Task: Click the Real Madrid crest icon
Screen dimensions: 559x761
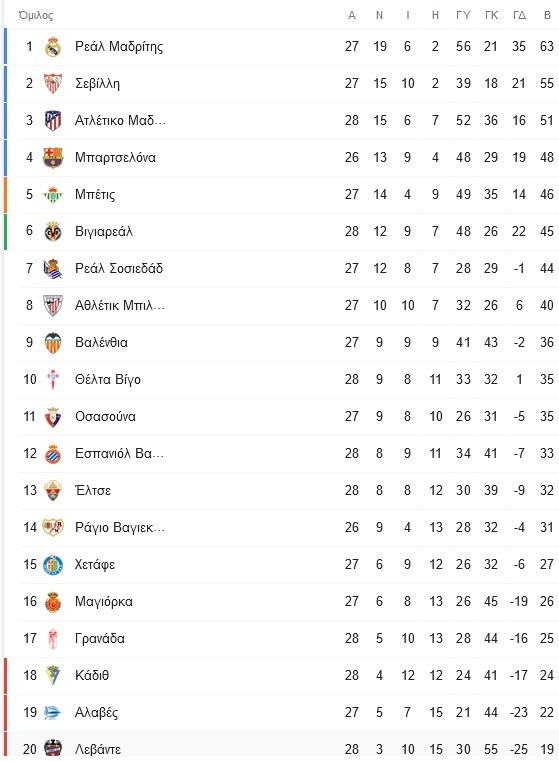Action: pyautogui.click(x=53, y=47)
